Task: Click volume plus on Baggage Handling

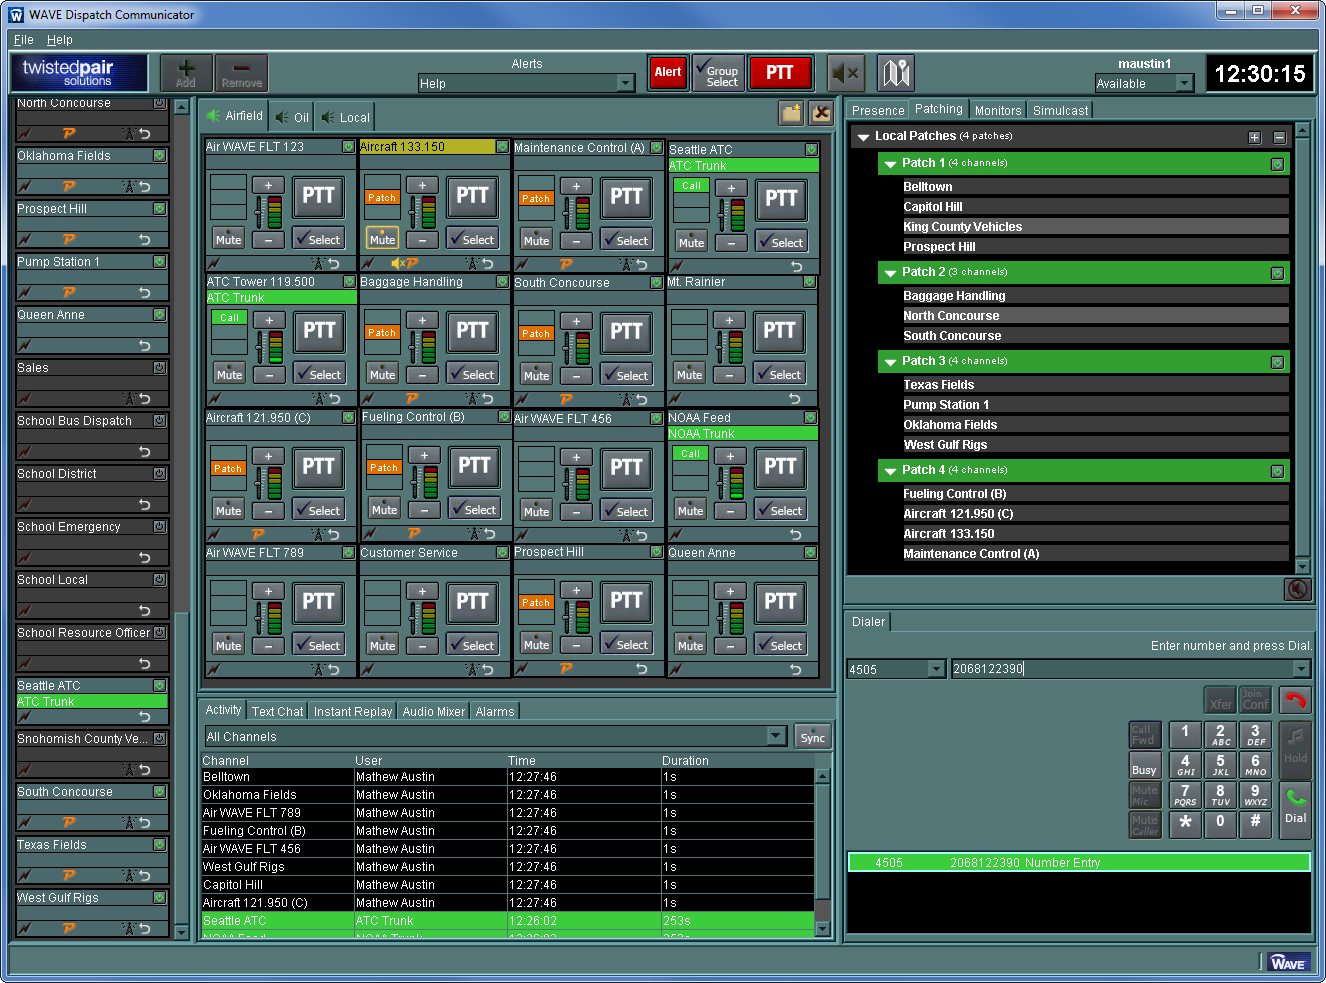Action: (x=422, y=320)
